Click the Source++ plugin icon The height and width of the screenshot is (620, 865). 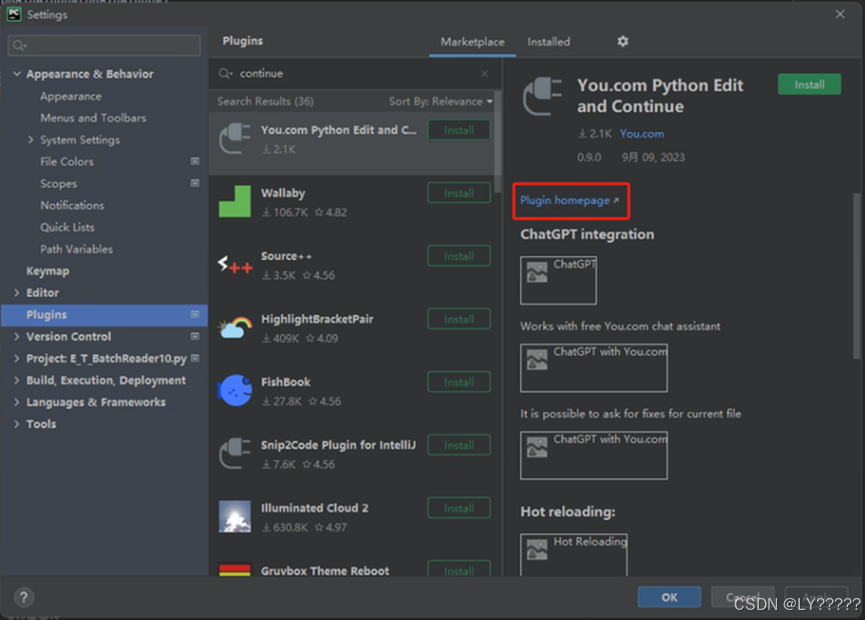point(235,264)
